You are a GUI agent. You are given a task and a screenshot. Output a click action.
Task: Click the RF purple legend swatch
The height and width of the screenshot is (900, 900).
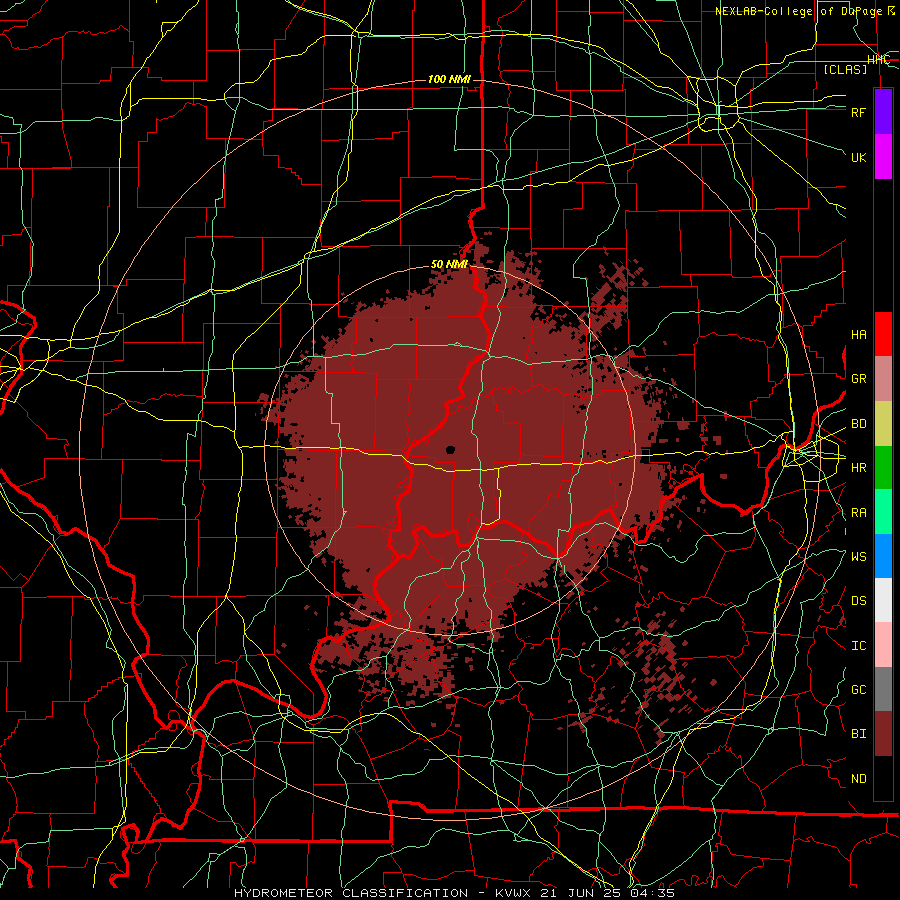pos(883,112)
